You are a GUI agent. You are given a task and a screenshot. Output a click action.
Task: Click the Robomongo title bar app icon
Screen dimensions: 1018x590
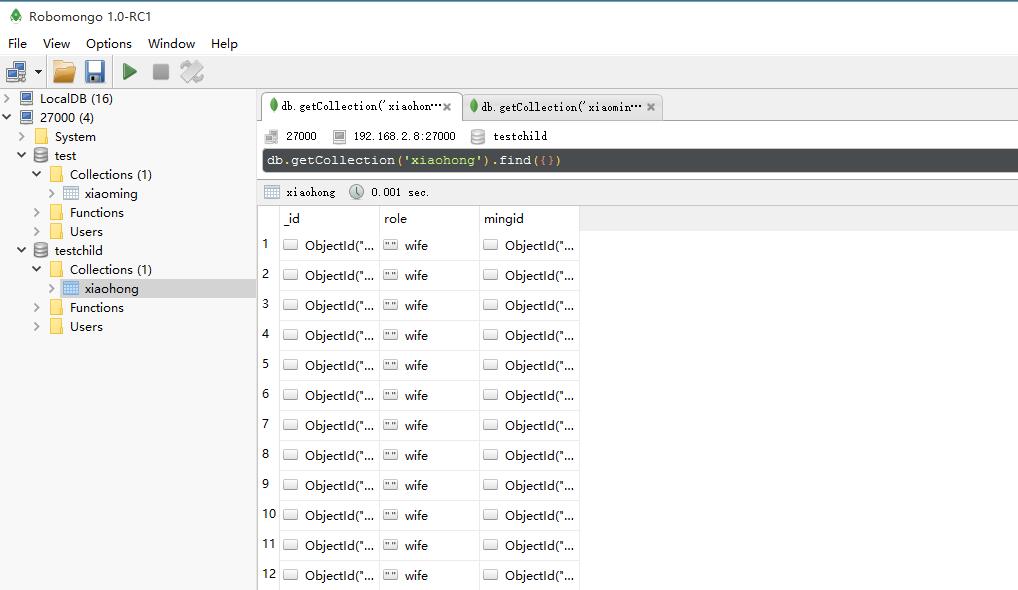(x=16, y=16)
